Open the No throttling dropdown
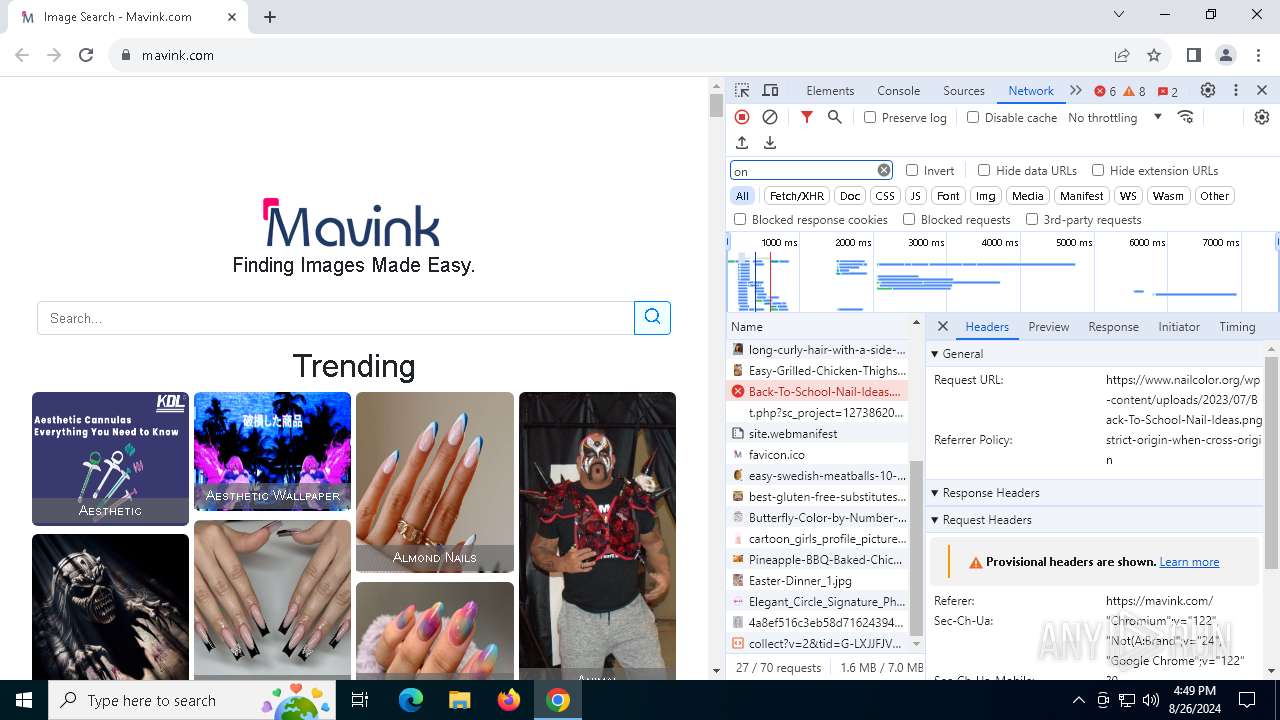Screen dimensions: 1280x720 click(x=1114, y=117)
